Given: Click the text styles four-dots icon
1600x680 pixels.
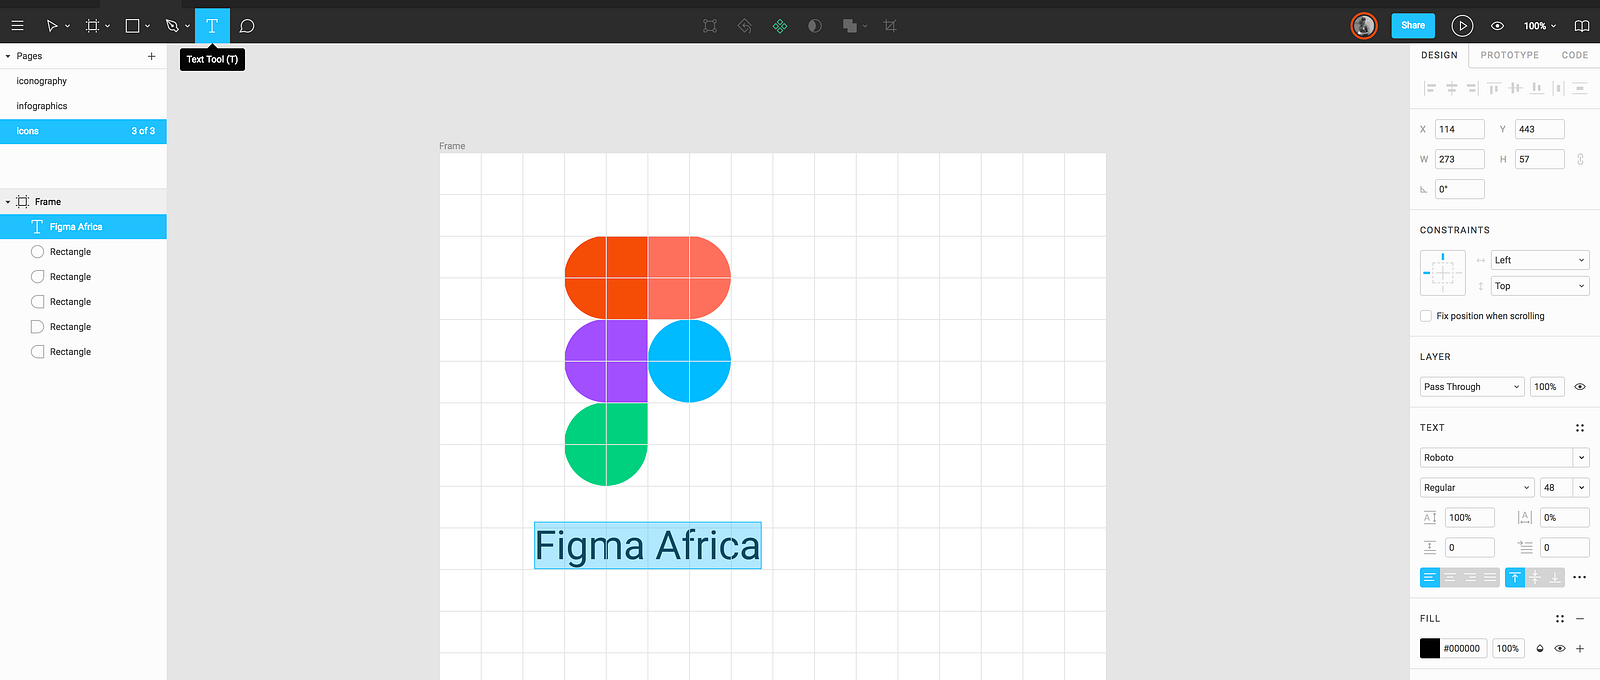Looking at the screenshot, I should click(x=1580, y=428).
